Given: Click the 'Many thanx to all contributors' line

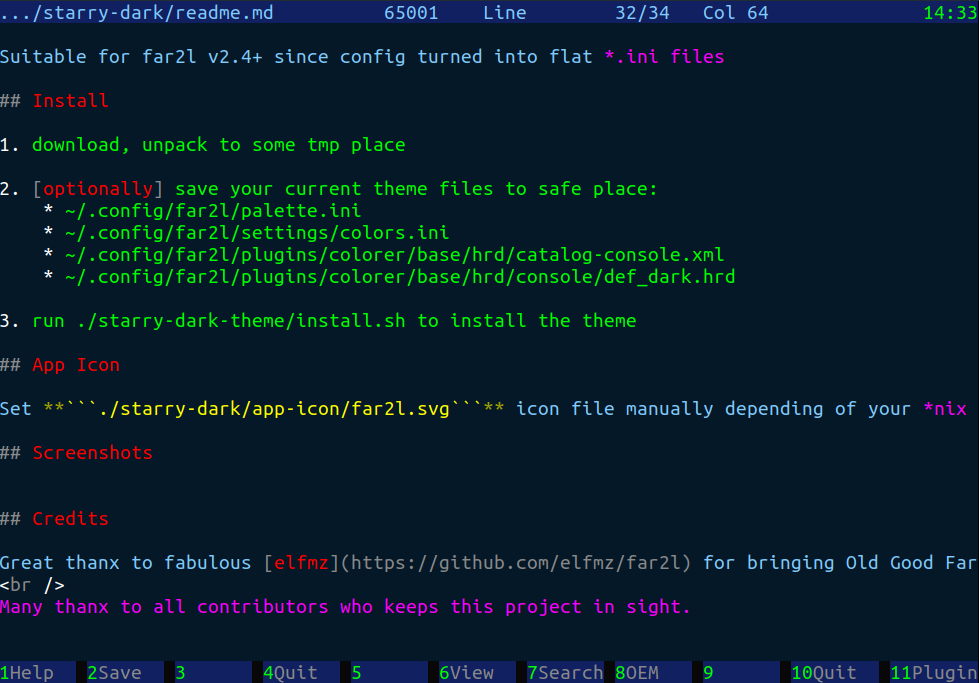Looking at the screenshot, I should pos(345,607).
